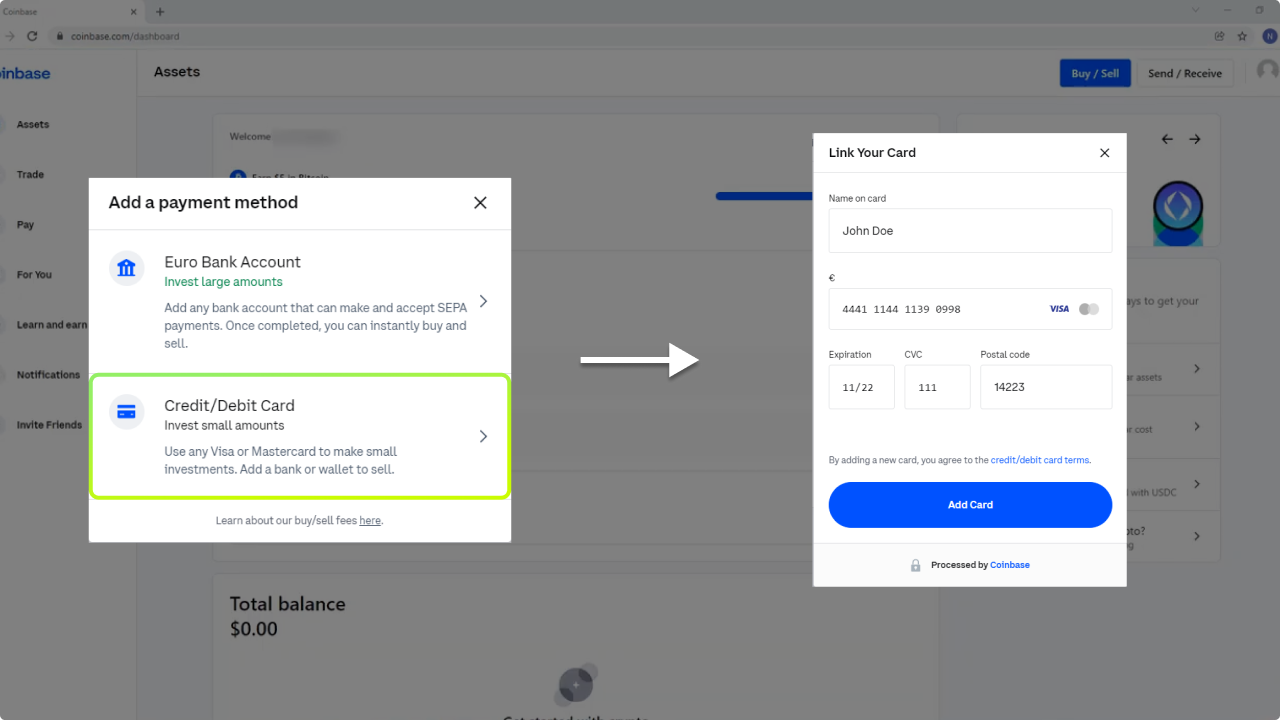Viewport: 1280px width, 720px height.
Task: Bookmark this page with star icon
Action: tap(1242, 36)
